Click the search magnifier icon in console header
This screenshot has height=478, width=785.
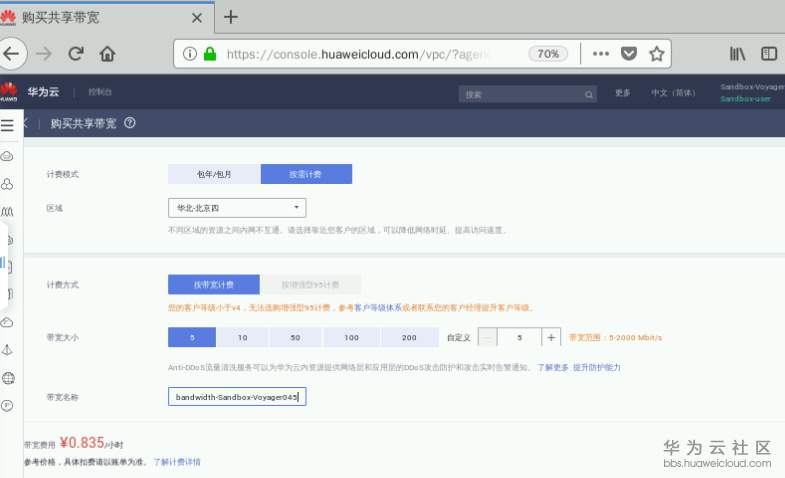tap(589, 94)
